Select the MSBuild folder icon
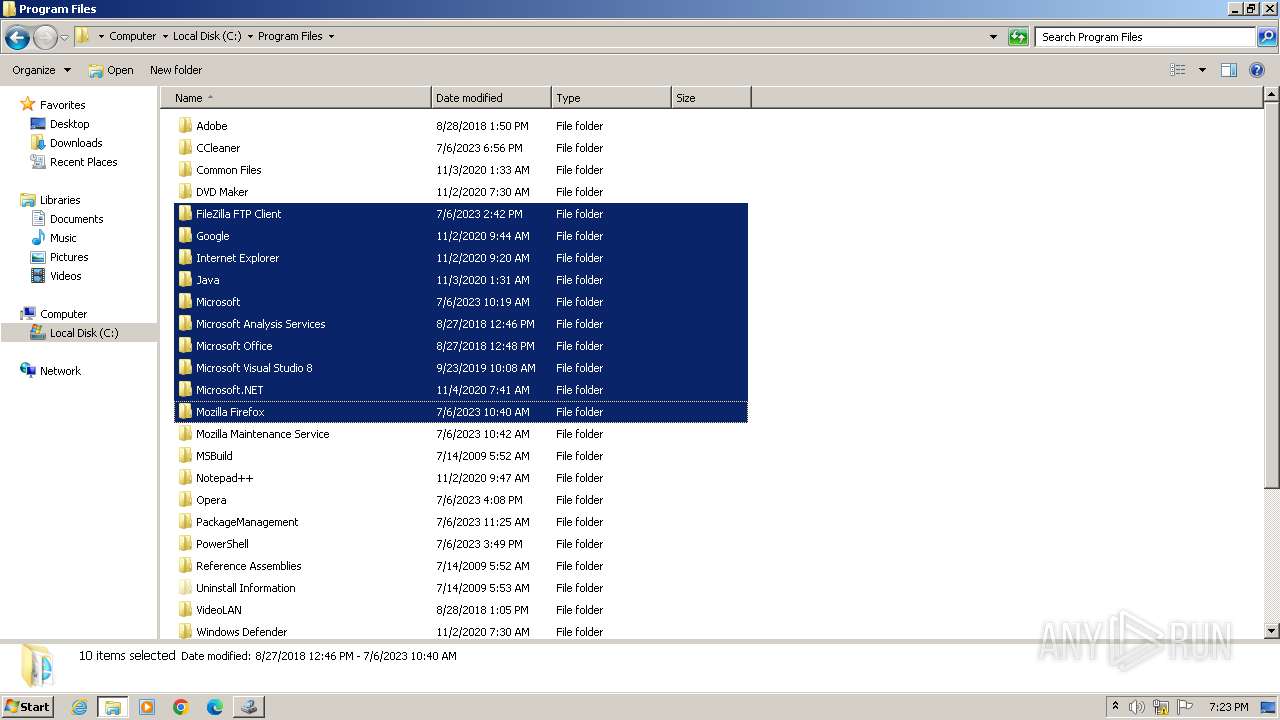 tap(185, 456)
